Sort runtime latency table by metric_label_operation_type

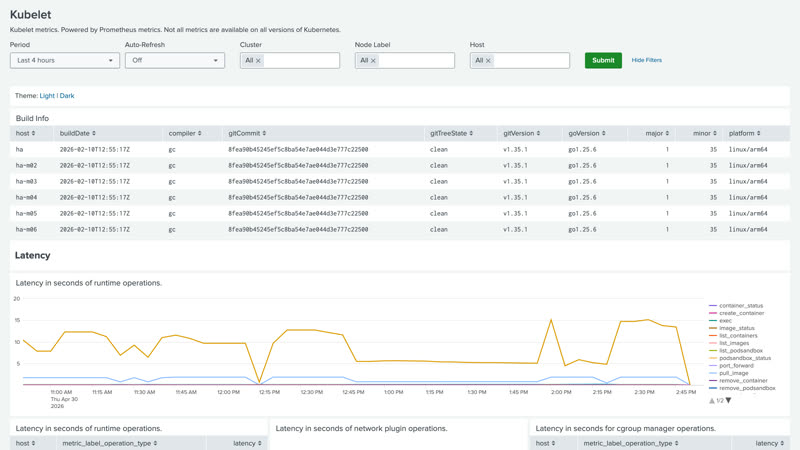(x=110, y=443)
